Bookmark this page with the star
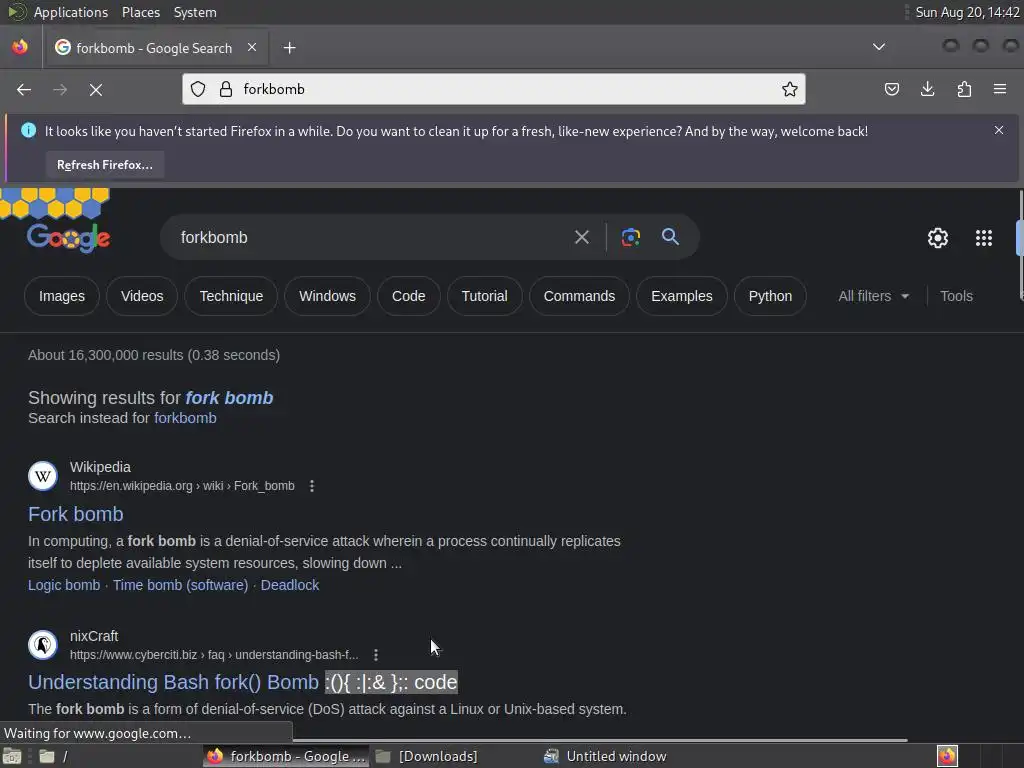 [790, 89]
